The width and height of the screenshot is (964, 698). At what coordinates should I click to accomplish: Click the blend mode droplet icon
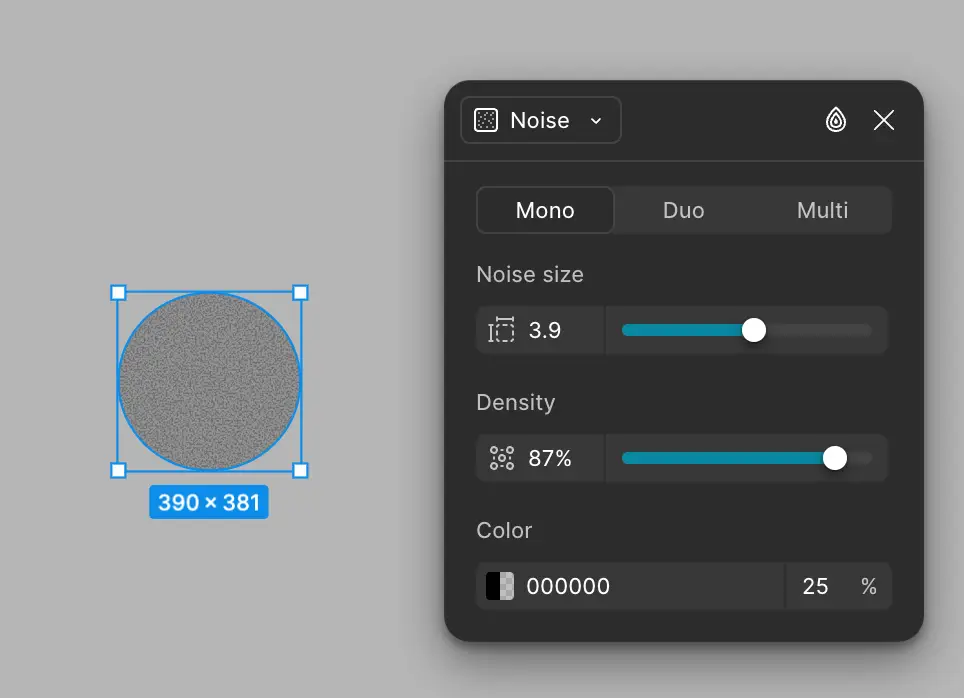[836, 120]
